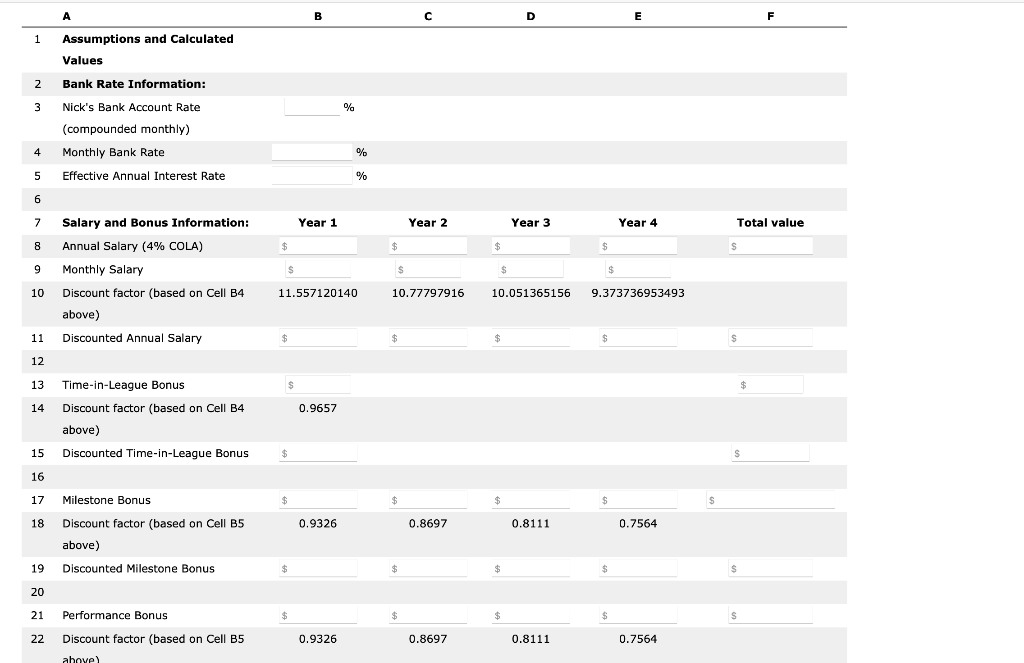The width and height of the screenshot is (1024, 663).
Task: Click Milestone Bonus Year 4 input
Action: (x=638, y=500)
